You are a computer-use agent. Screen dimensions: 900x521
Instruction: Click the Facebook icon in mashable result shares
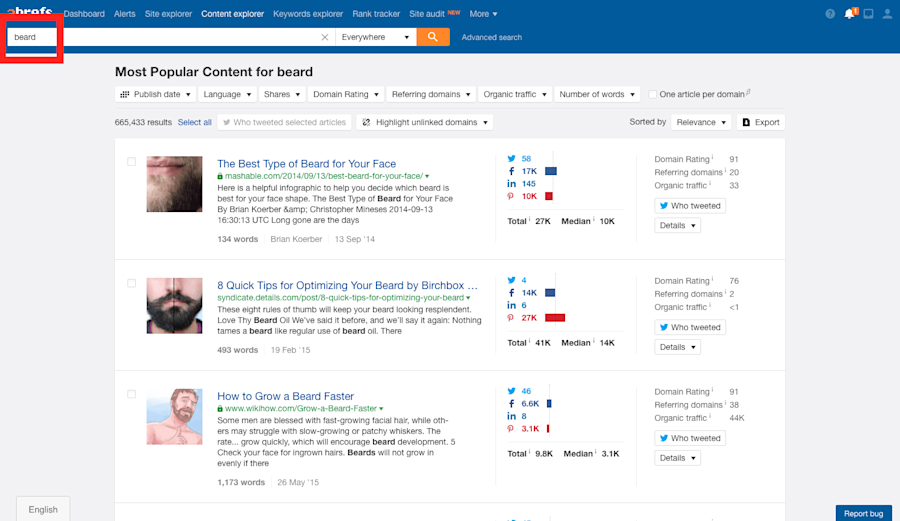tap(511, 171)
